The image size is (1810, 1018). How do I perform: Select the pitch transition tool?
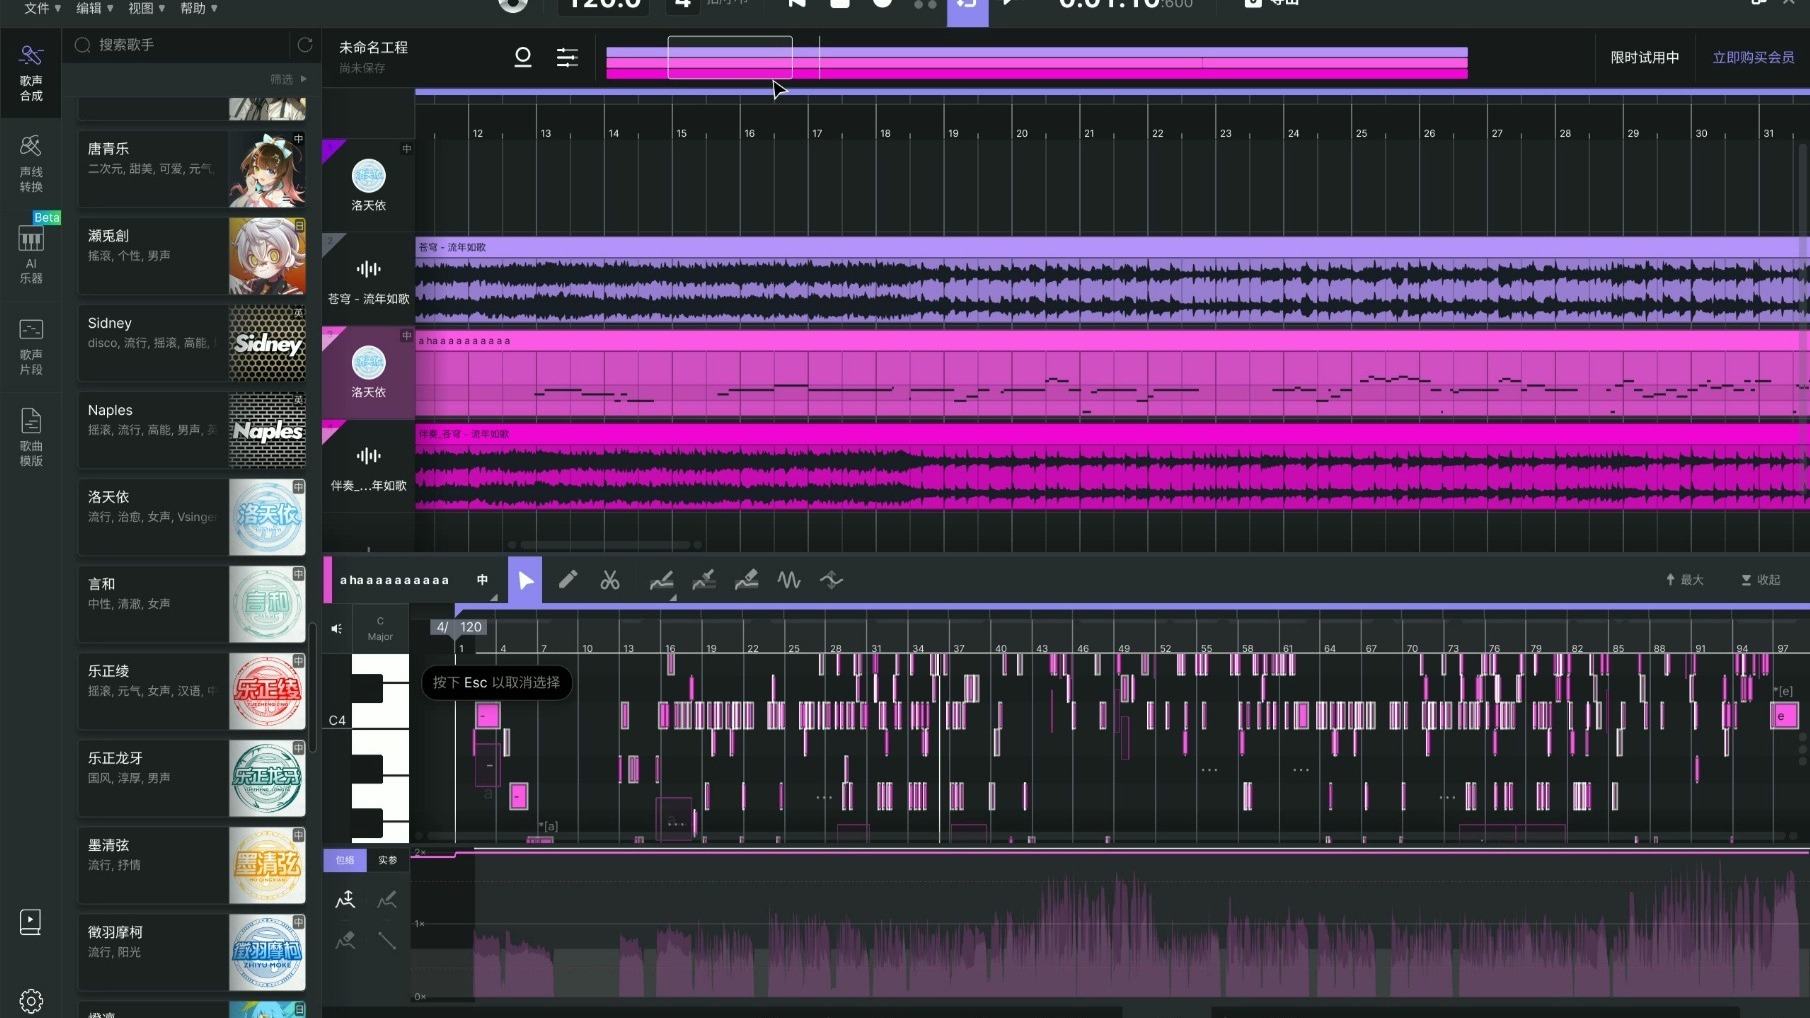[x=832, y=580]
